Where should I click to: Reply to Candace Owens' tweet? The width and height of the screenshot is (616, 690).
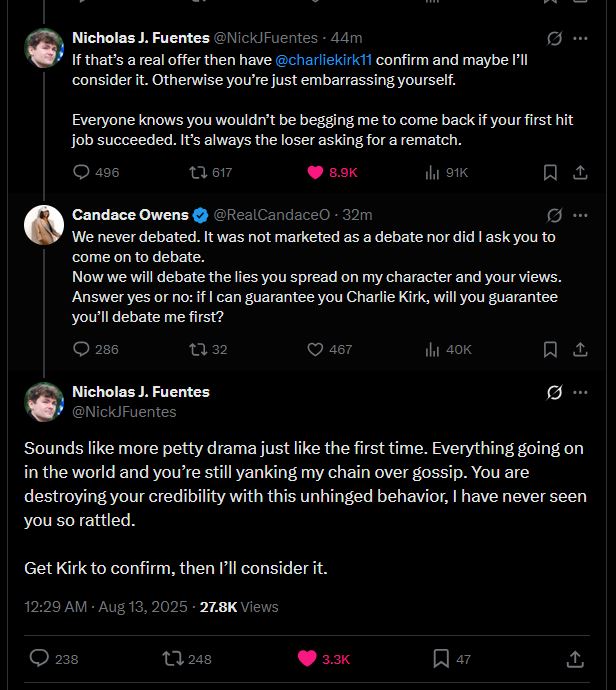83,349
